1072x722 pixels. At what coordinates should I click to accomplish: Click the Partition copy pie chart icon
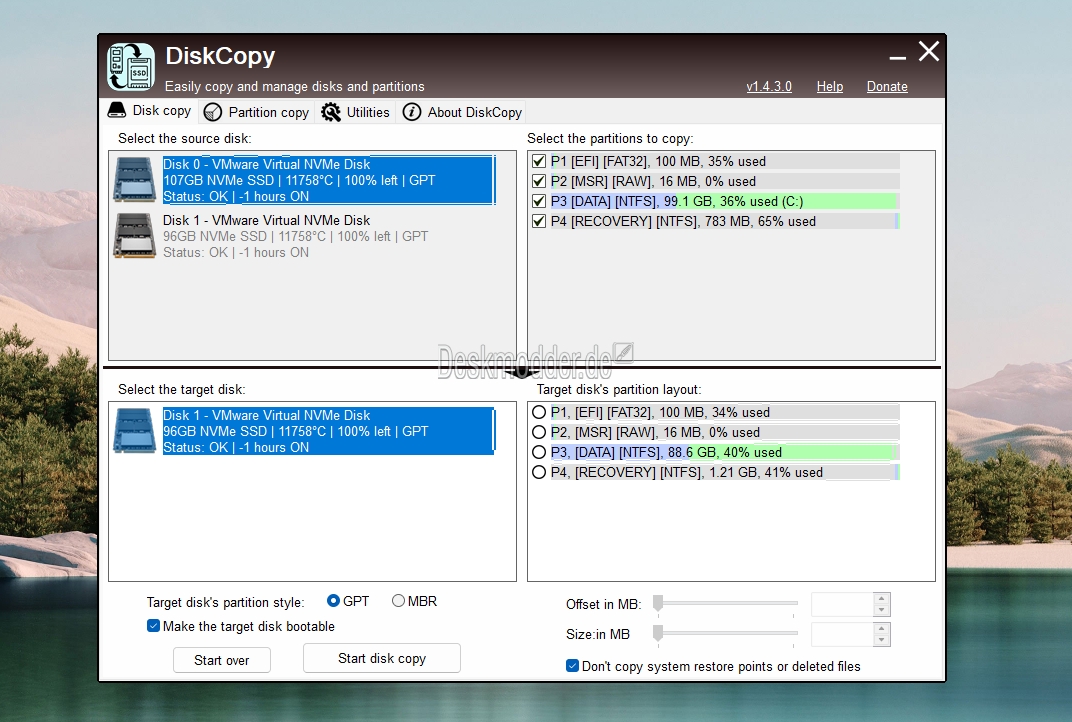click(x=213, y=112)
